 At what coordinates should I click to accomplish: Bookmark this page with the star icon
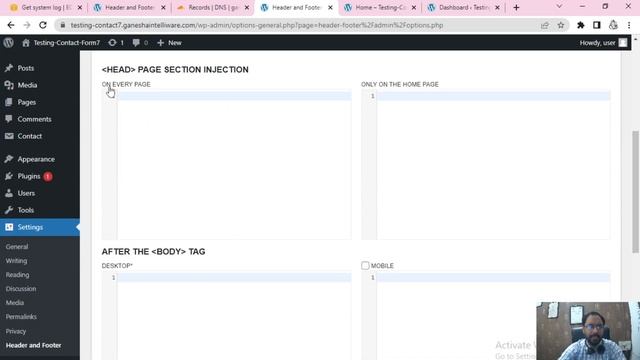point(561,25)
